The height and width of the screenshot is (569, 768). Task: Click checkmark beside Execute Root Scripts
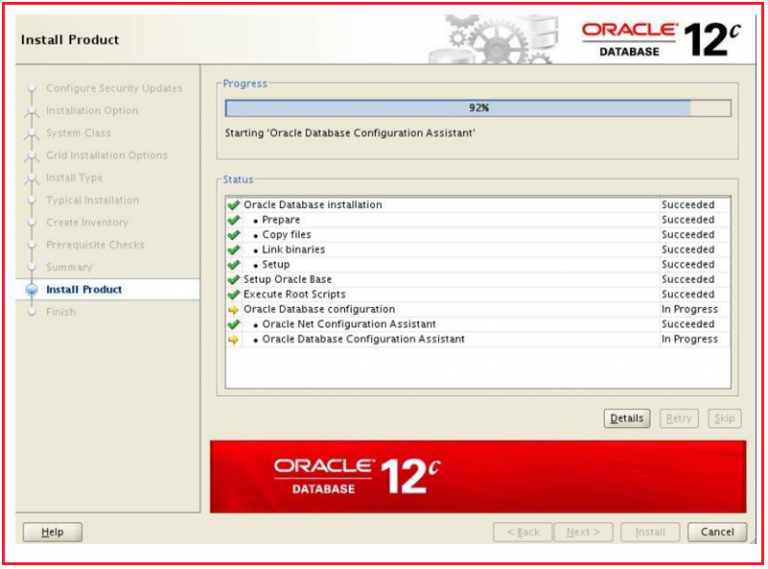tap(234, 295)
